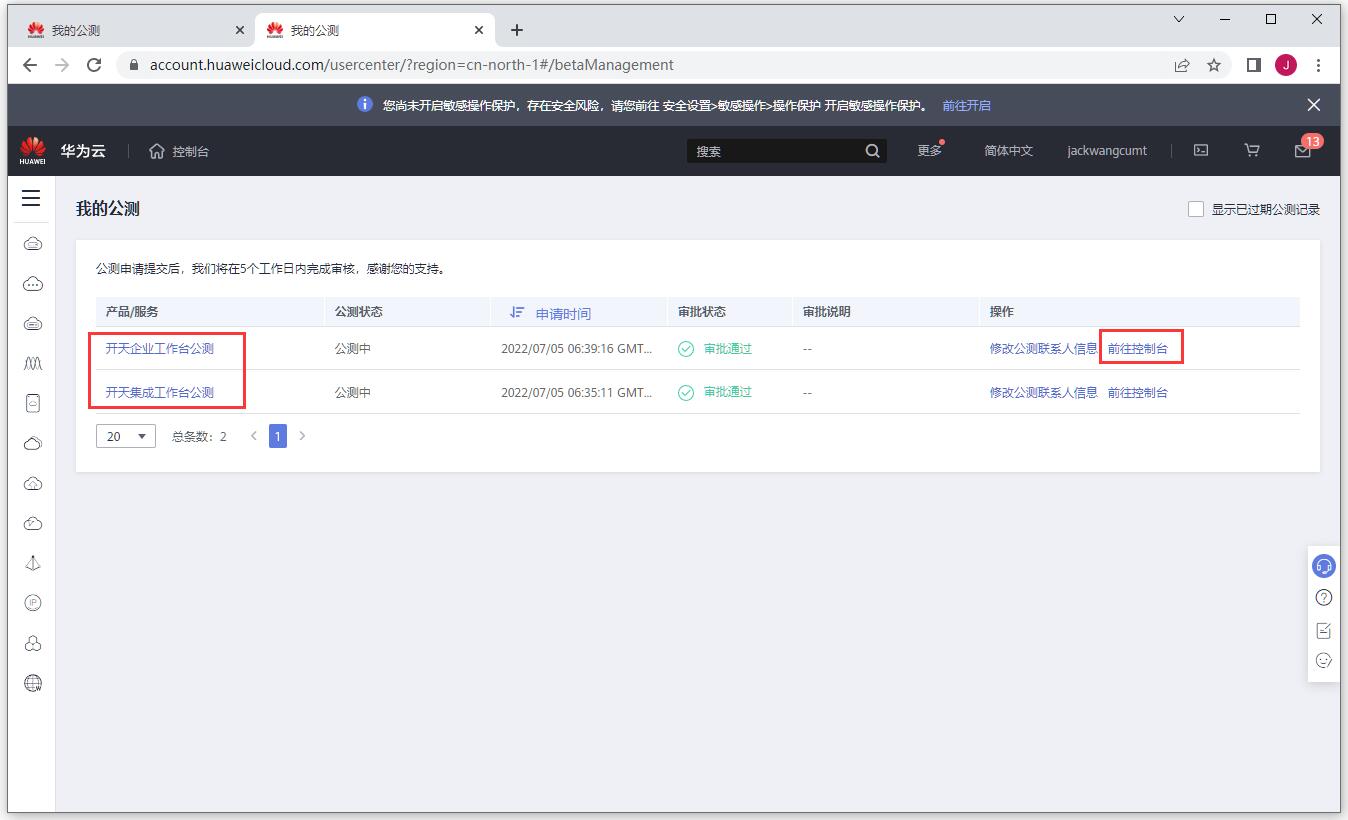This screenshot has width=1348, height=820.
Task: Go to pagination page 1
Action: [278, 436]
